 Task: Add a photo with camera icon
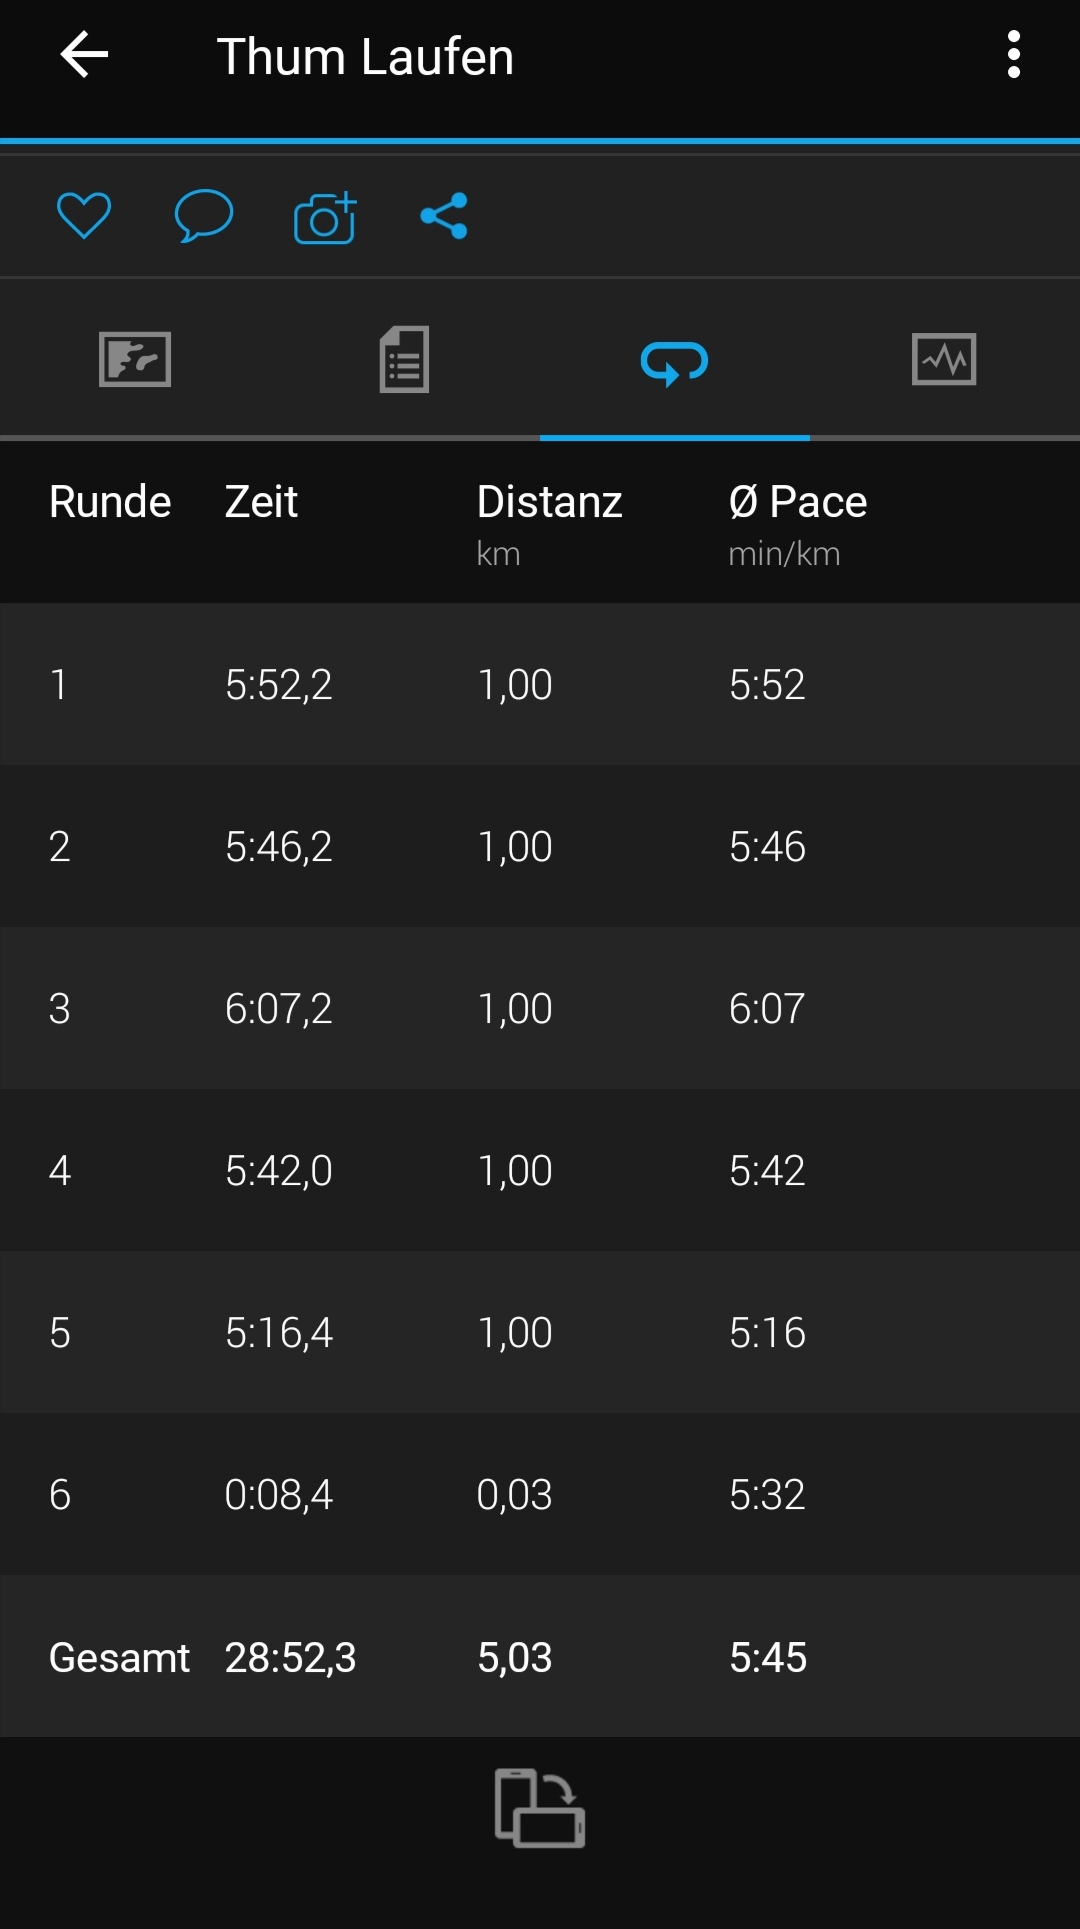(x=325, y=217)
